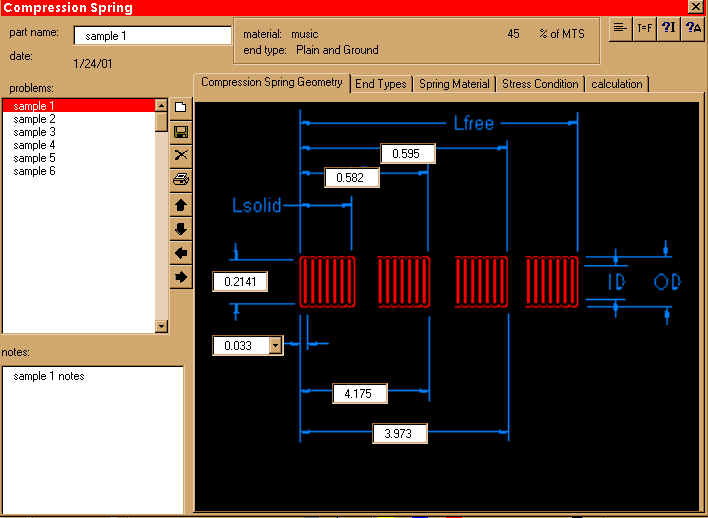Click the up arrow icon in the toolbar
708x518 pixels.
[181, 204]
